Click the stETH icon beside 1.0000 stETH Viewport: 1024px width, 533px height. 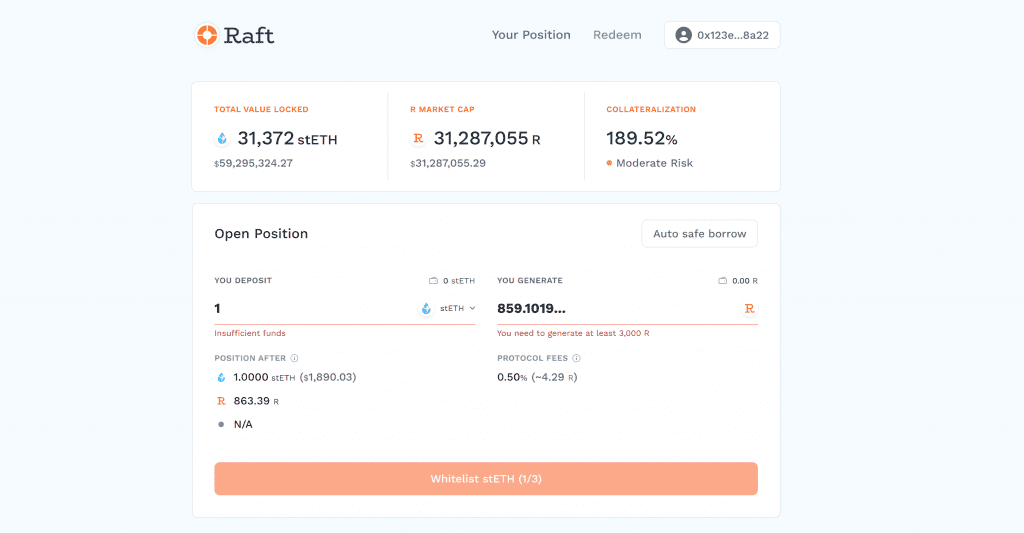(221, 378)
